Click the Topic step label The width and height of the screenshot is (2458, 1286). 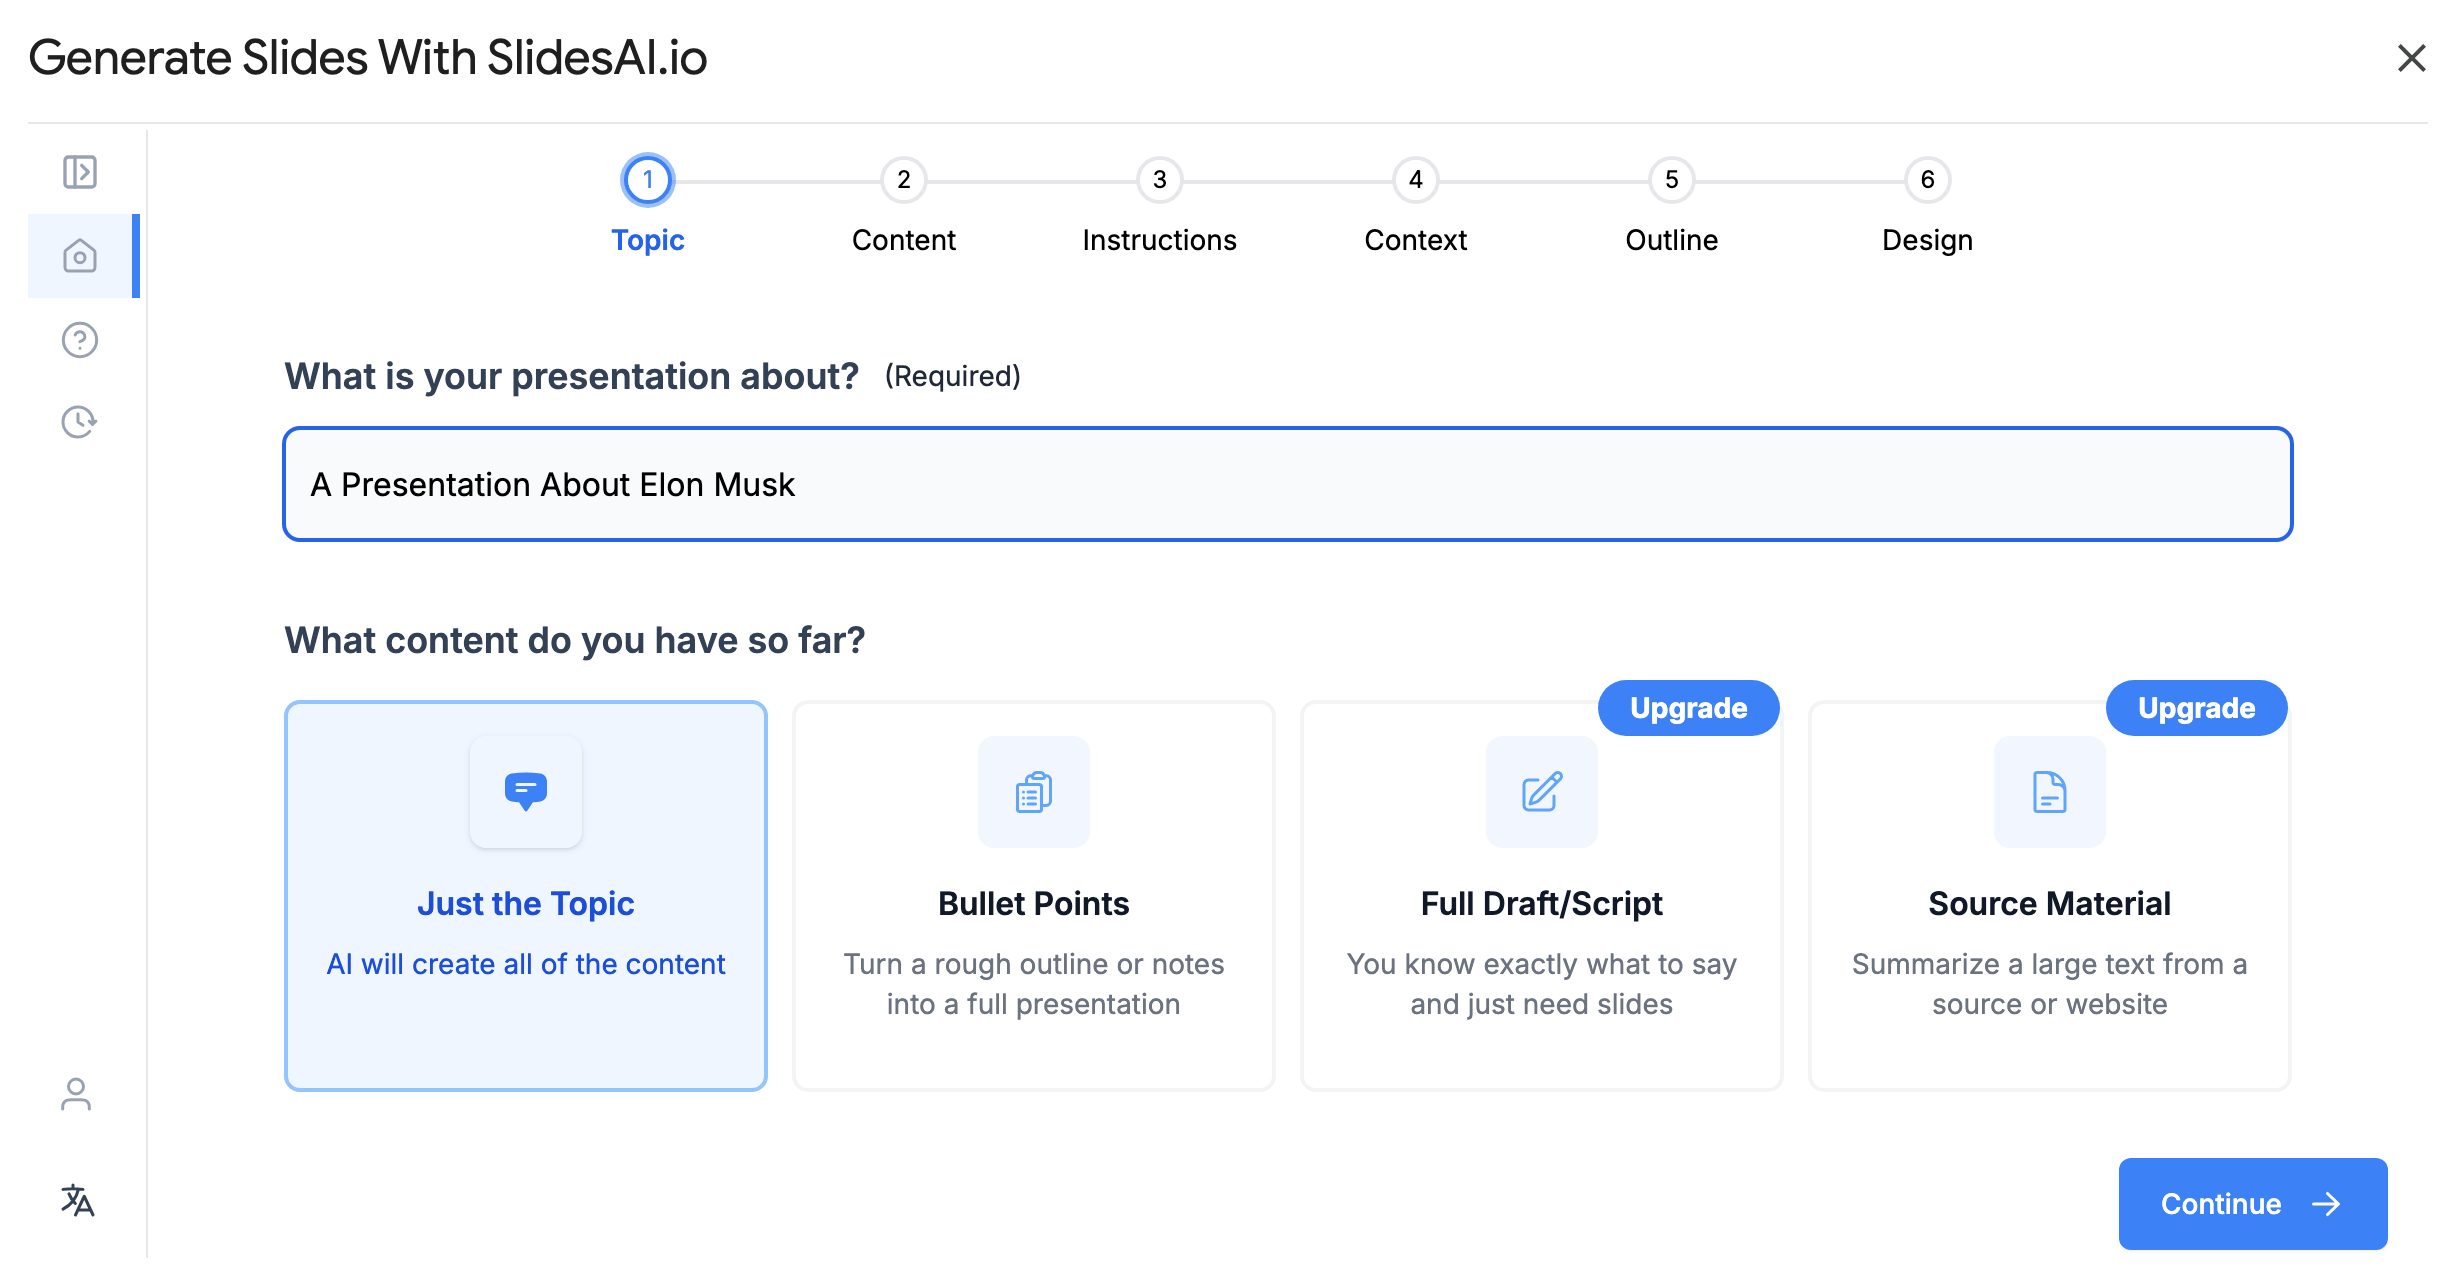648,240
